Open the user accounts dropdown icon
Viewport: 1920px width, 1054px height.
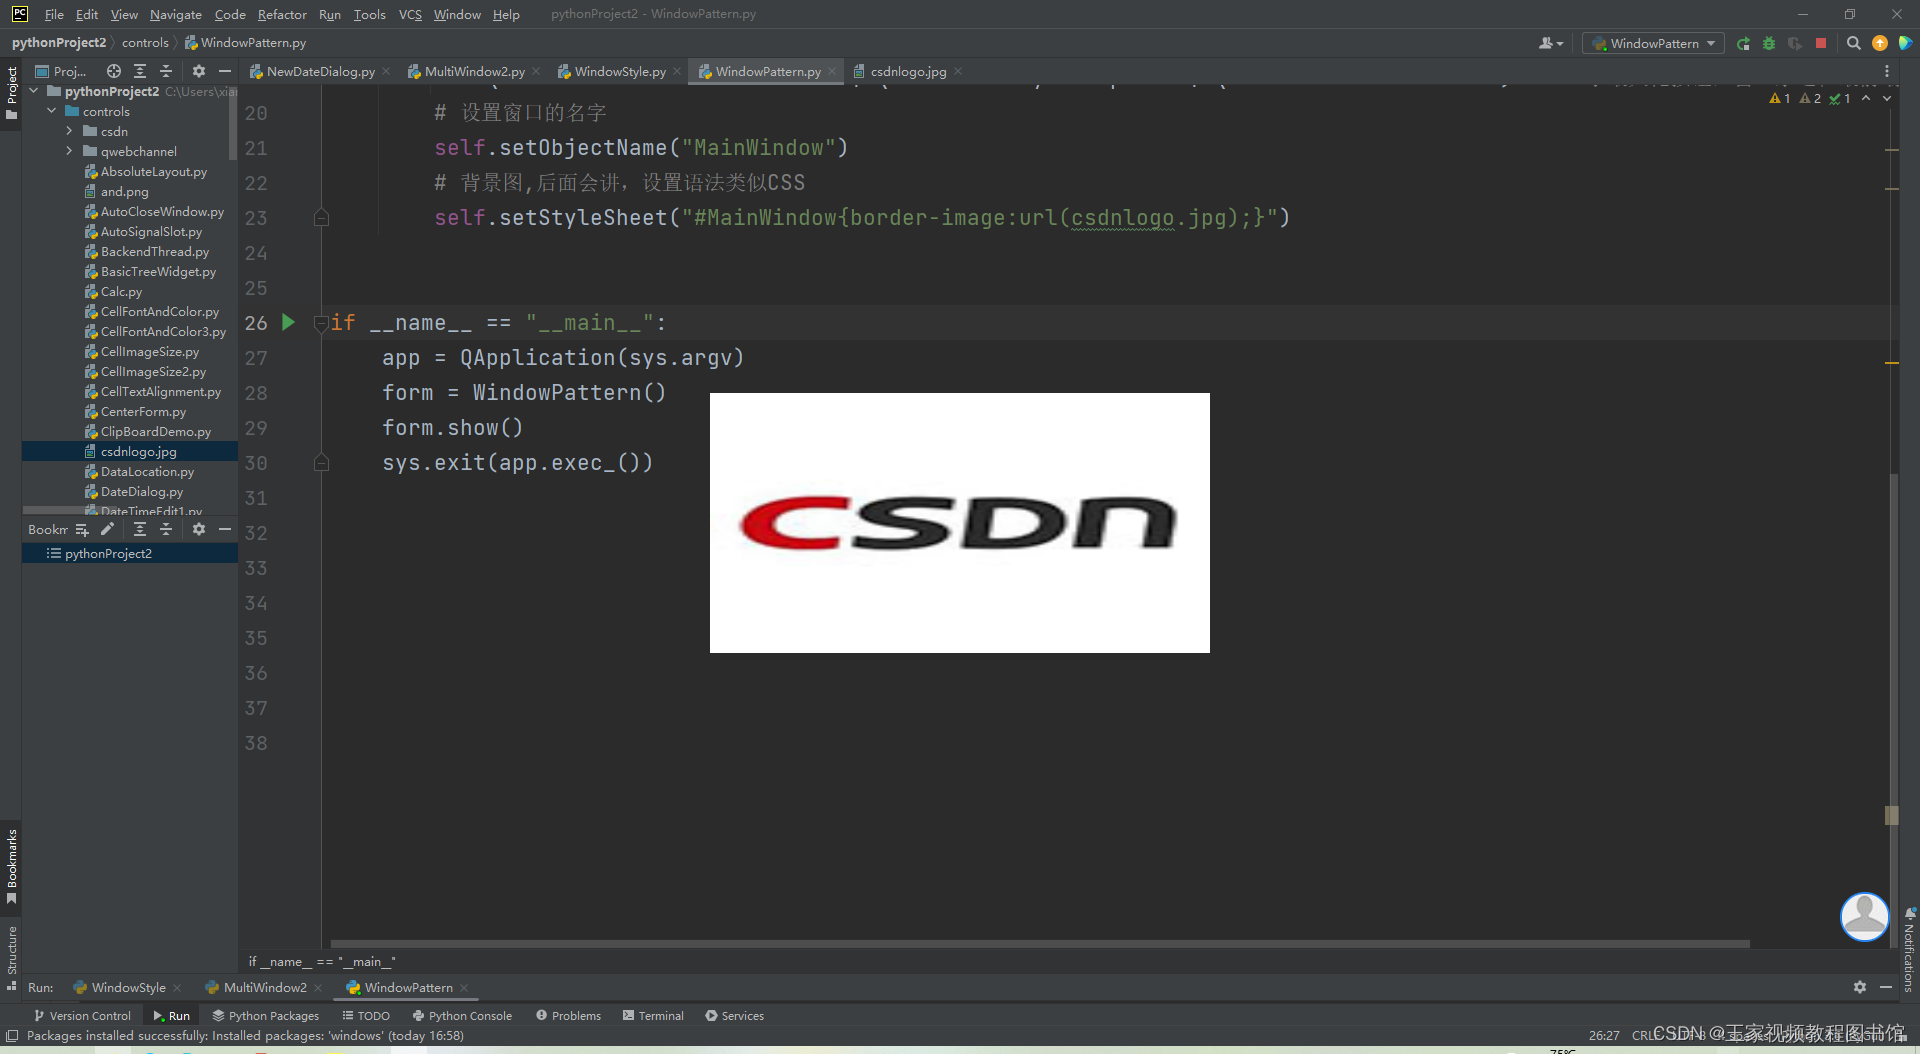pos(1551,43)
